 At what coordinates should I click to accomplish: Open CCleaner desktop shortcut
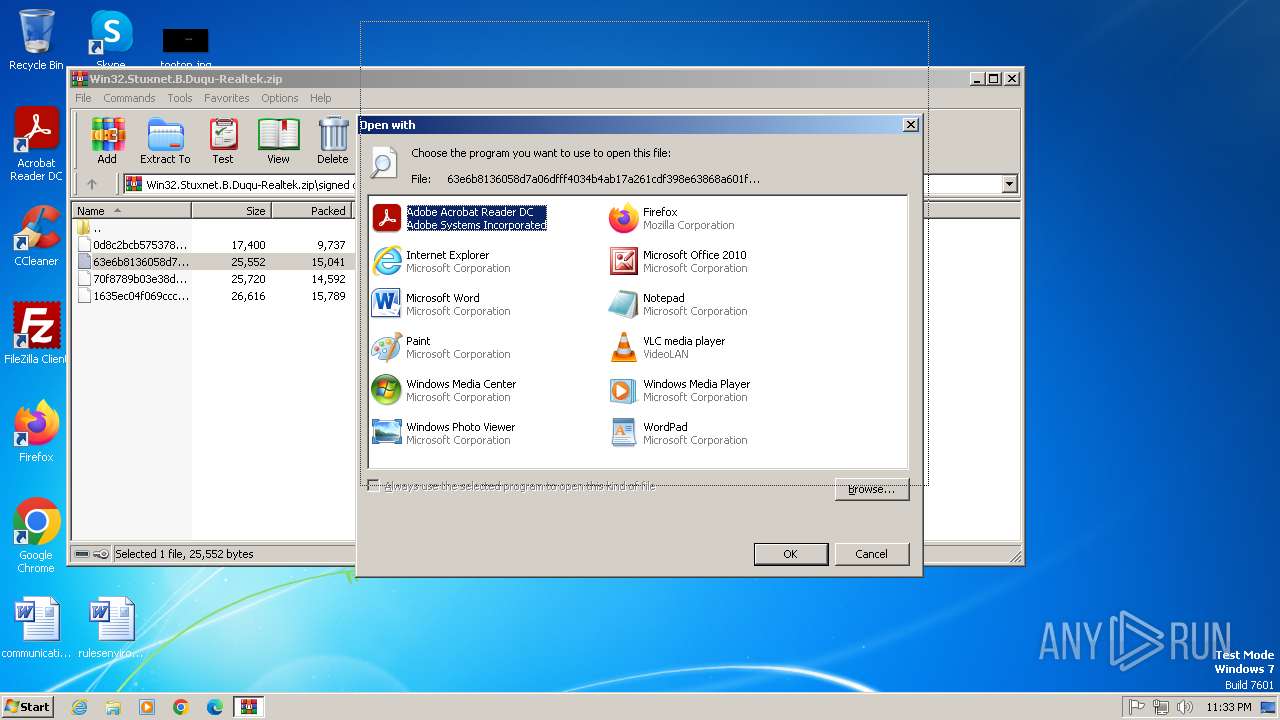[x=36, y=237]
